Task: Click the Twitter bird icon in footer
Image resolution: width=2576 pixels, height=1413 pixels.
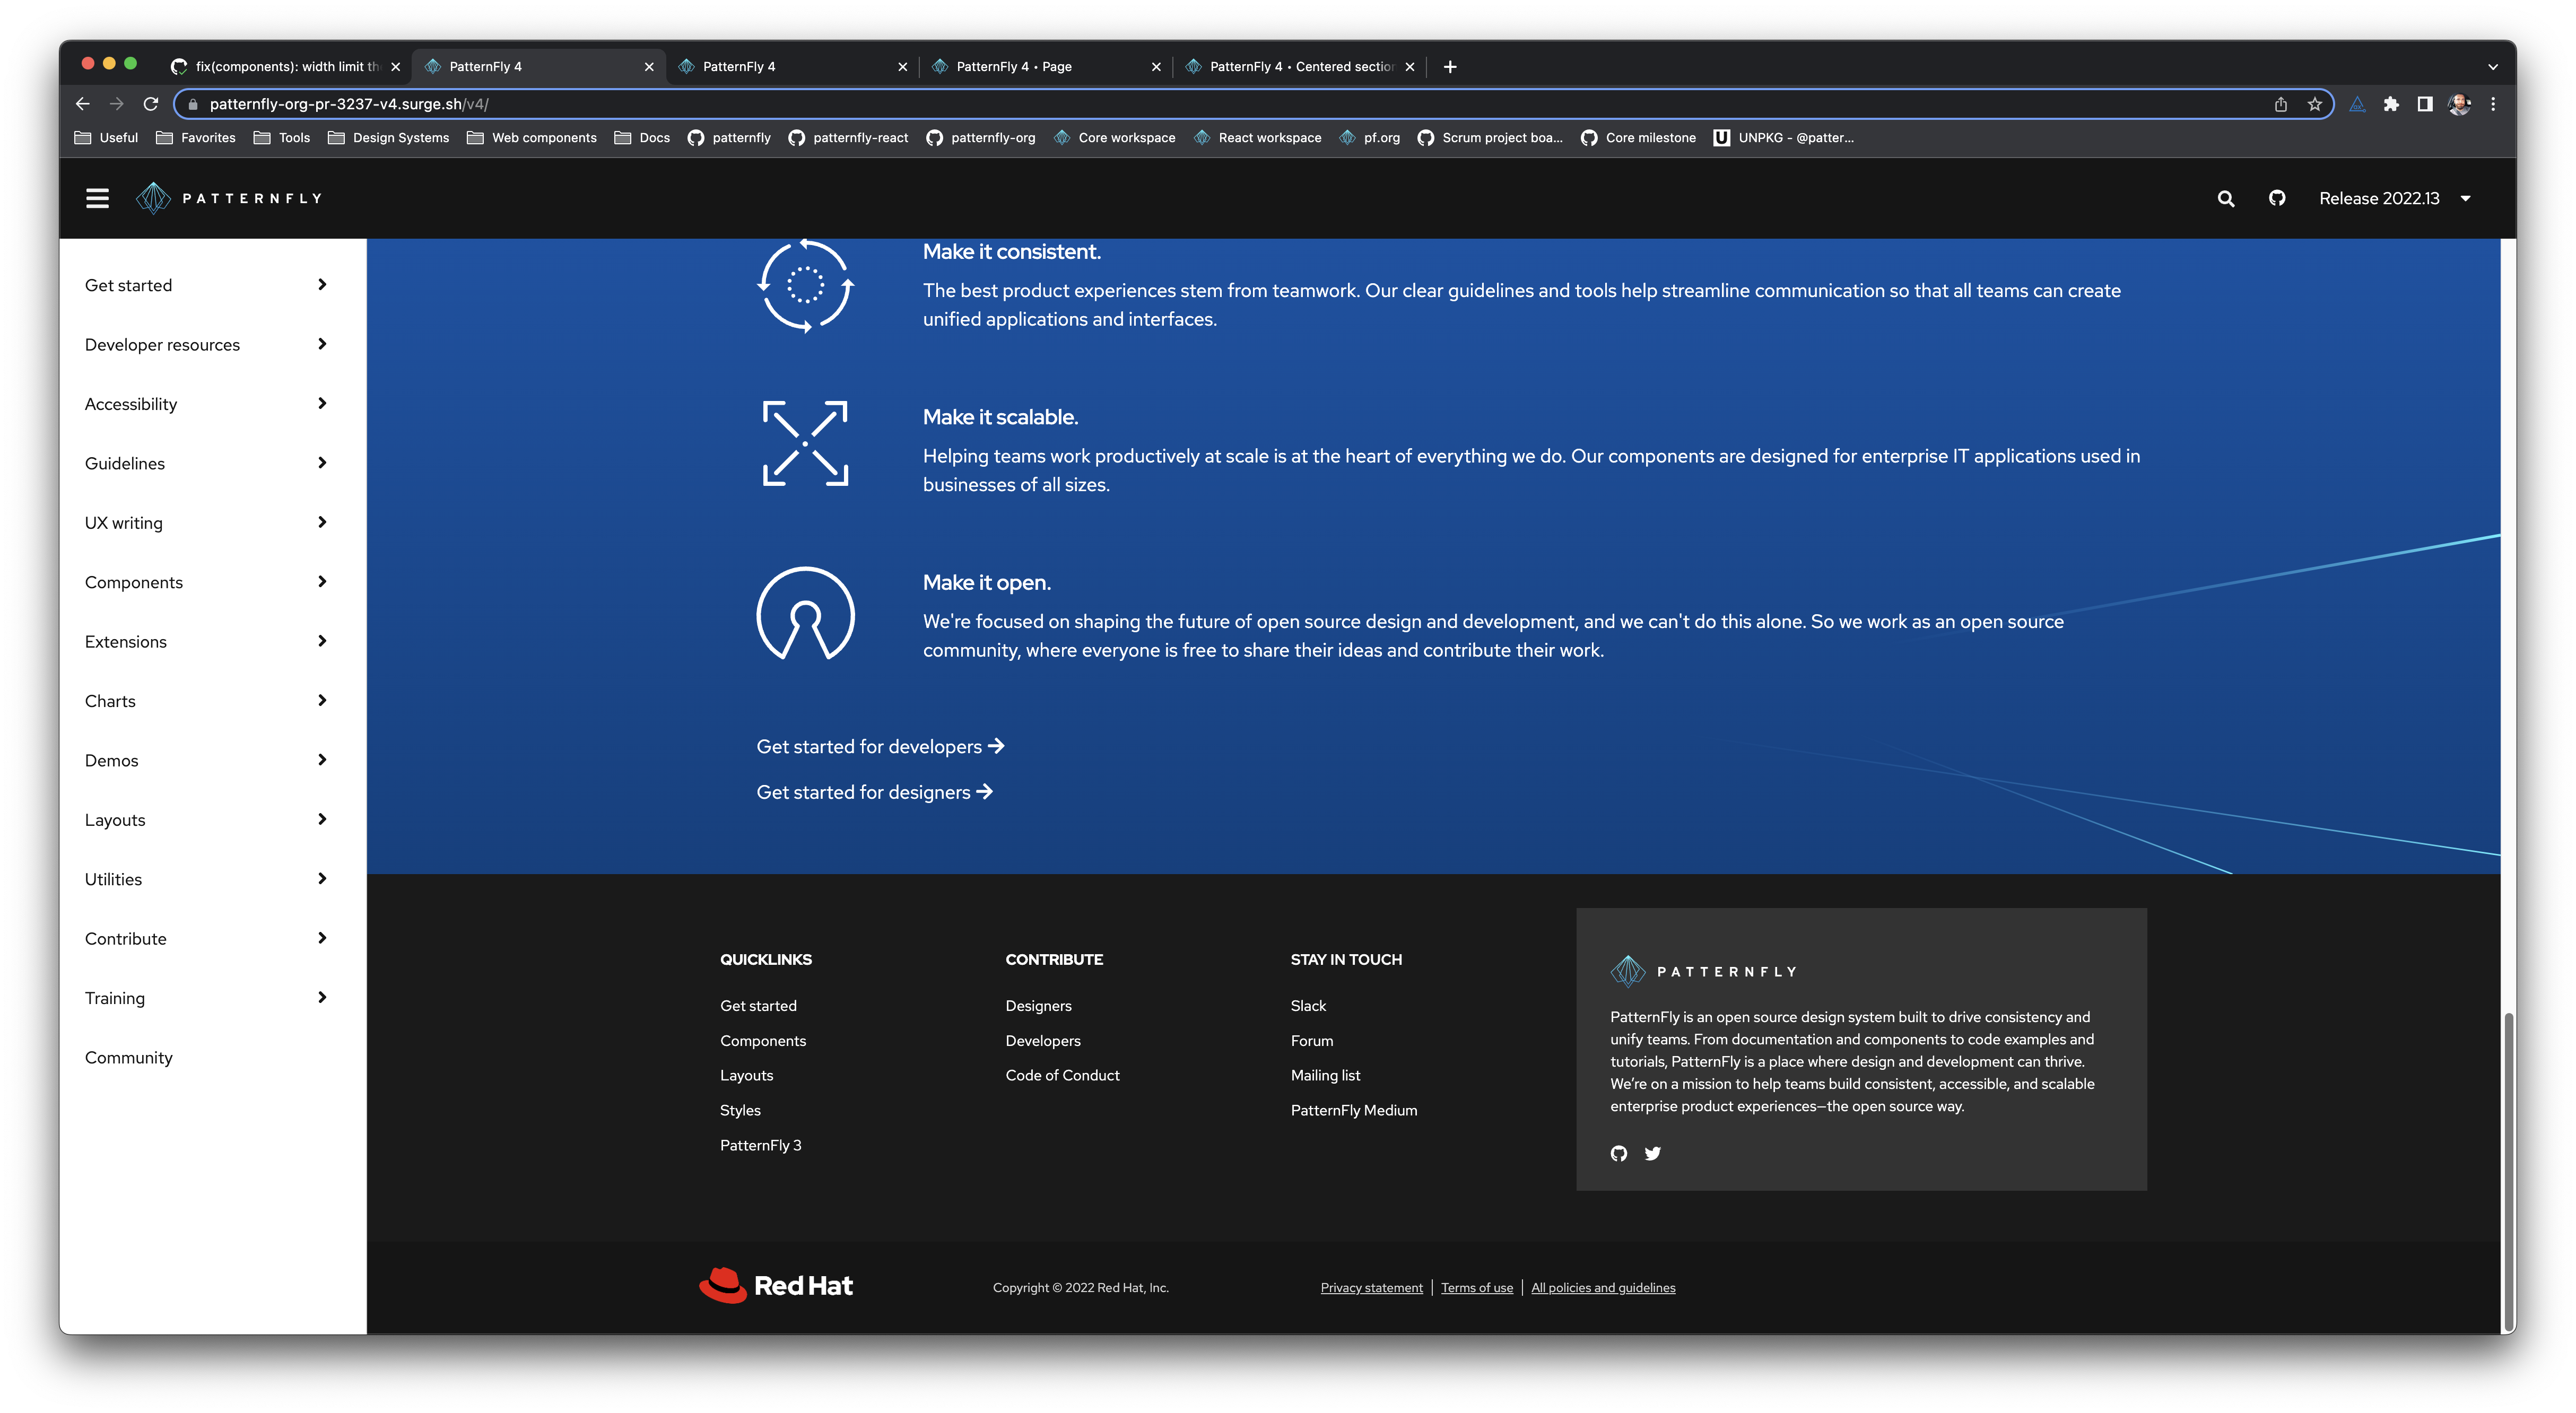Action: coord(1653,1153)
